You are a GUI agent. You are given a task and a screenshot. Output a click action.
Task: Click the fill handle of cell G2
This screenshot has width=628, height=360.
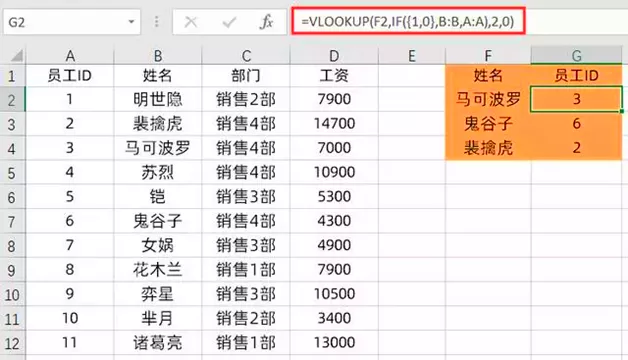coord(622,111)
